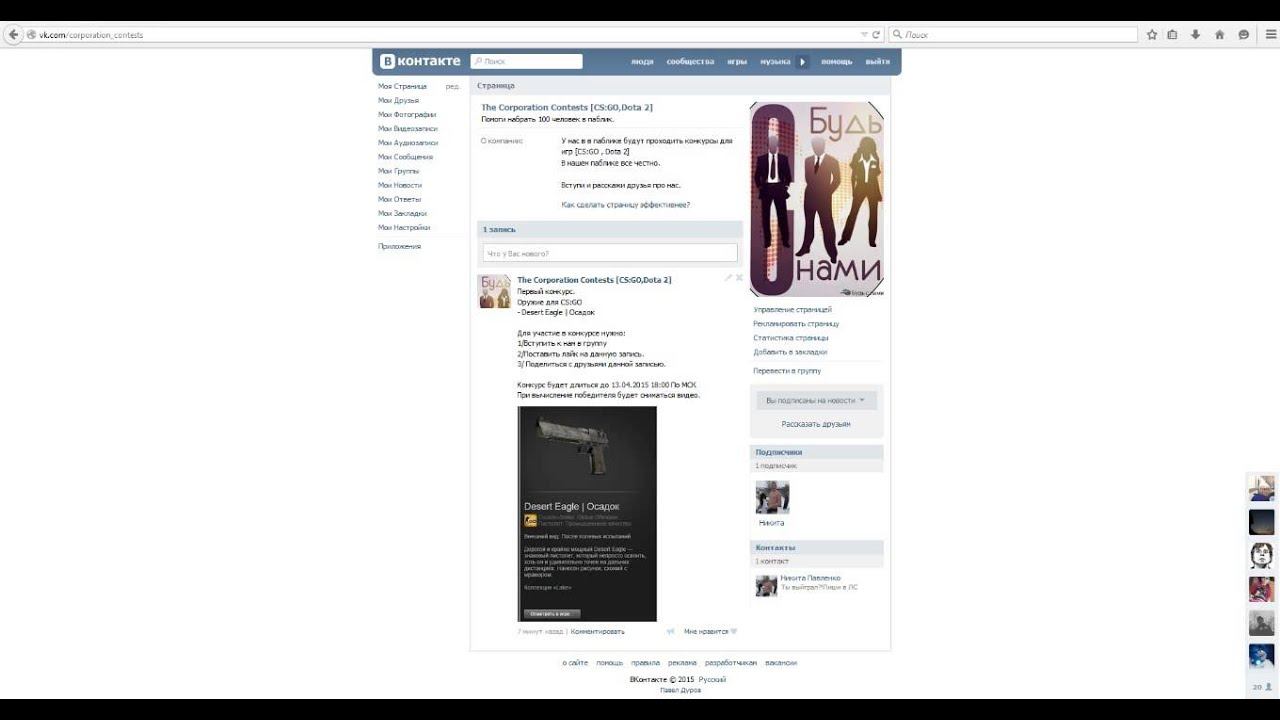Delete the post with the X icon
This screenshot has width=1280, height=720.
(739, 278)
